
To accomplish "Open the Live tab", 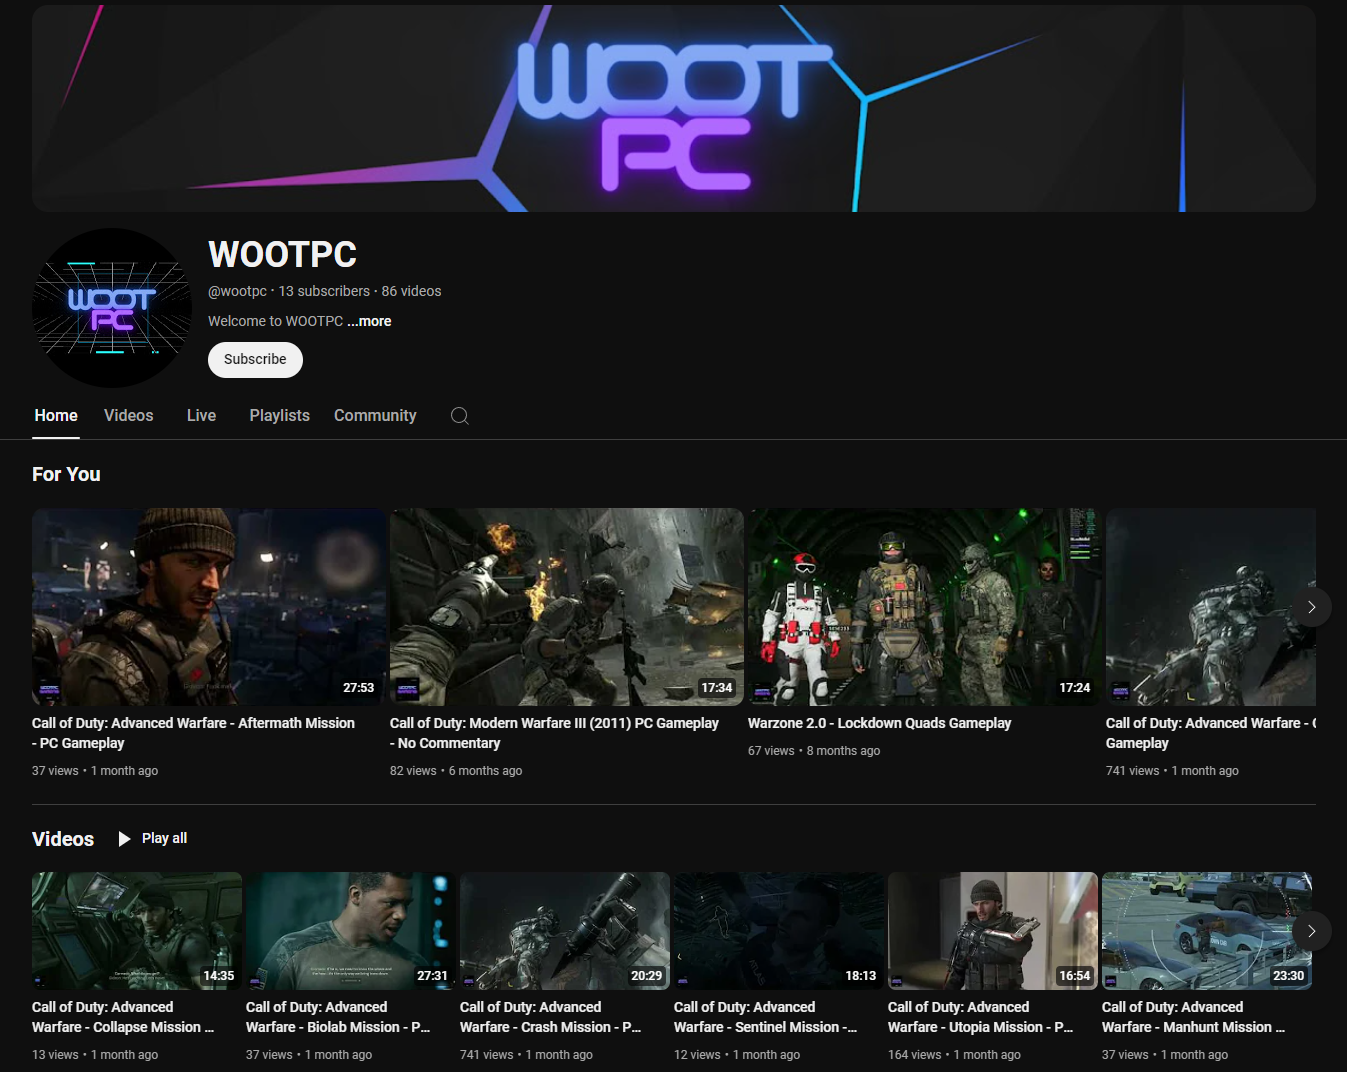I will pyautogui.click(x=201, y=416).
